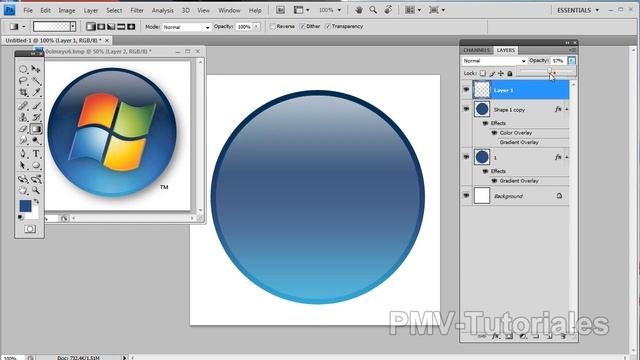Toggle Quick Mask mode button
Image resolution: width=640 pixels, height=360 pixels.
coord(30,229)
